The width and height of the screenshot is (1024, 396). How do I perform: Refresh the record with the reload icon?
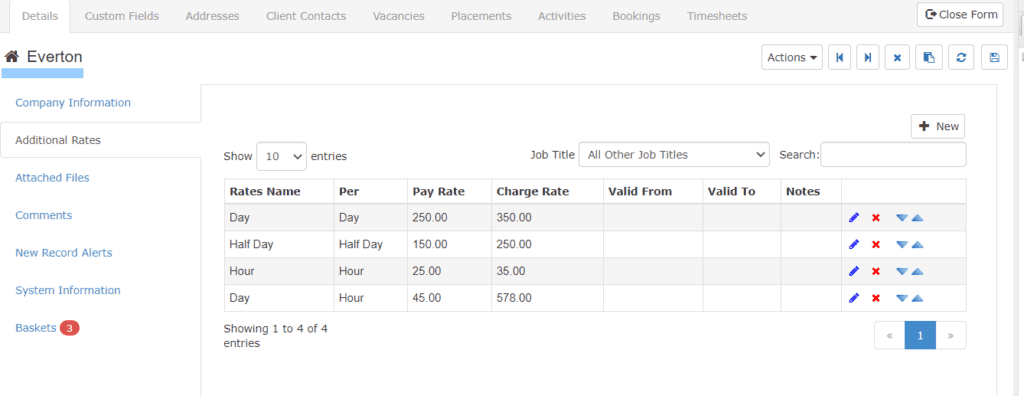coord(961,58)
